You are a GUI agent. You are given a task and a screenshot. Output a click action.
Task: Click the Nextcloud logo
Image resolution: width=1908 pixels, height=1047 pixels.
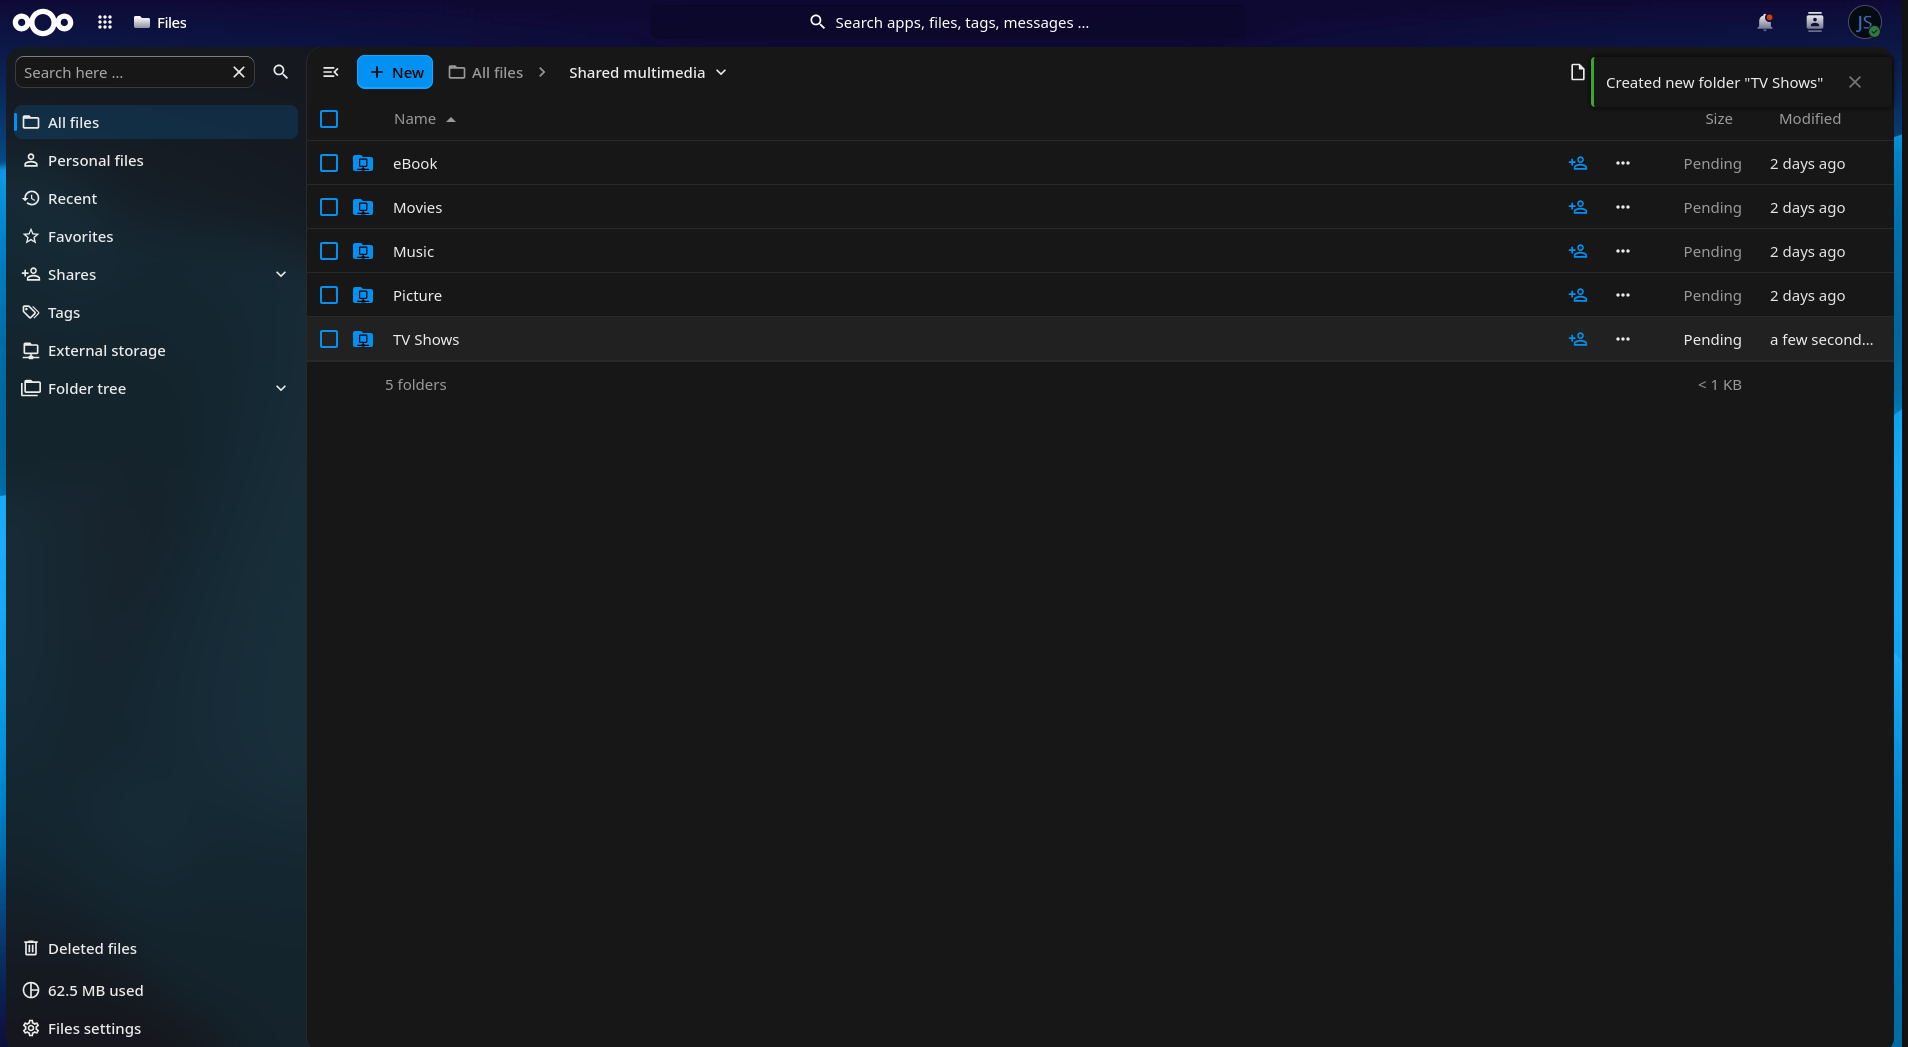click(x=43, y=22)
